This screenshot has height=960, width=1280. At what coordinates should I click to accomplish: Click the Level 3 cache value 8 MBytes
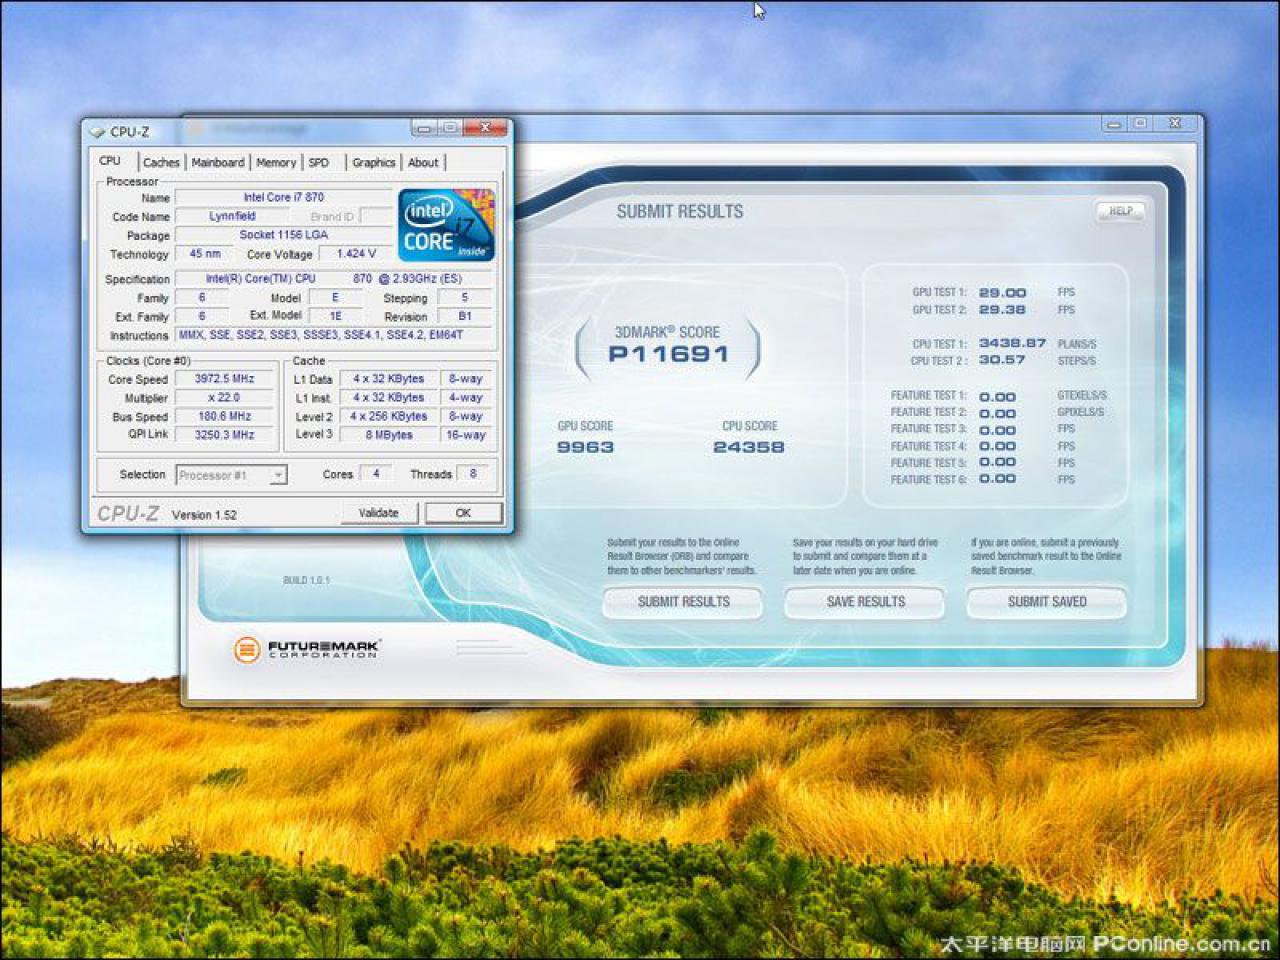coord(389,435)
